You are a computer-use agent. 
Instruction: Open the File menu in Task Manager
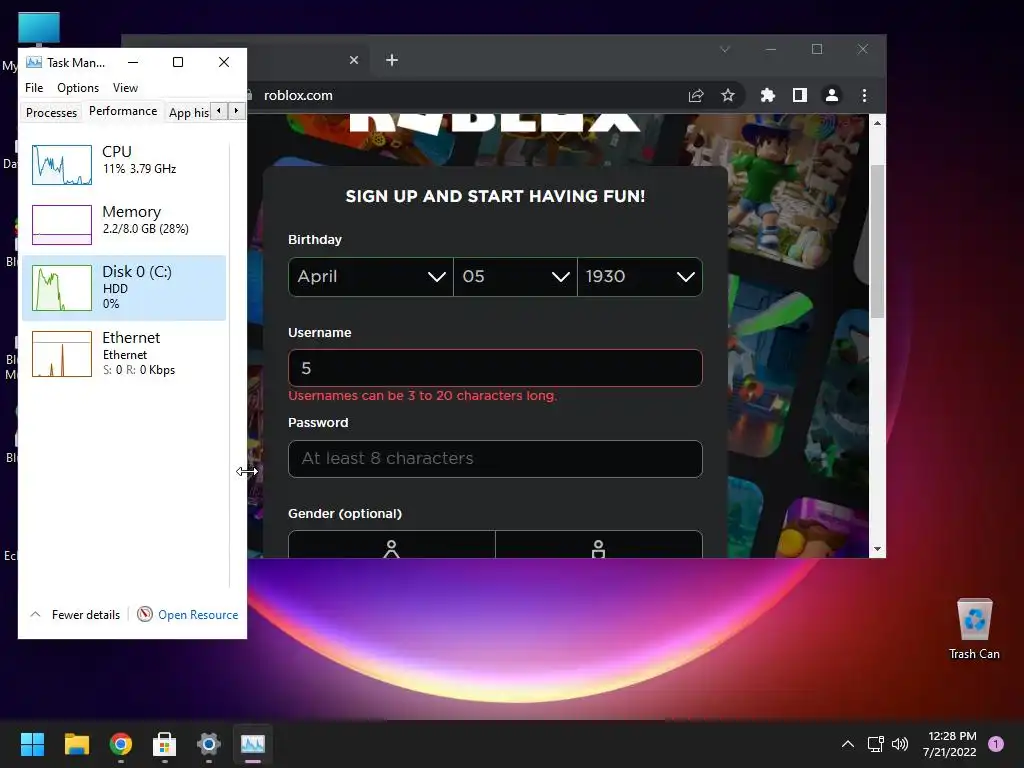34,88
